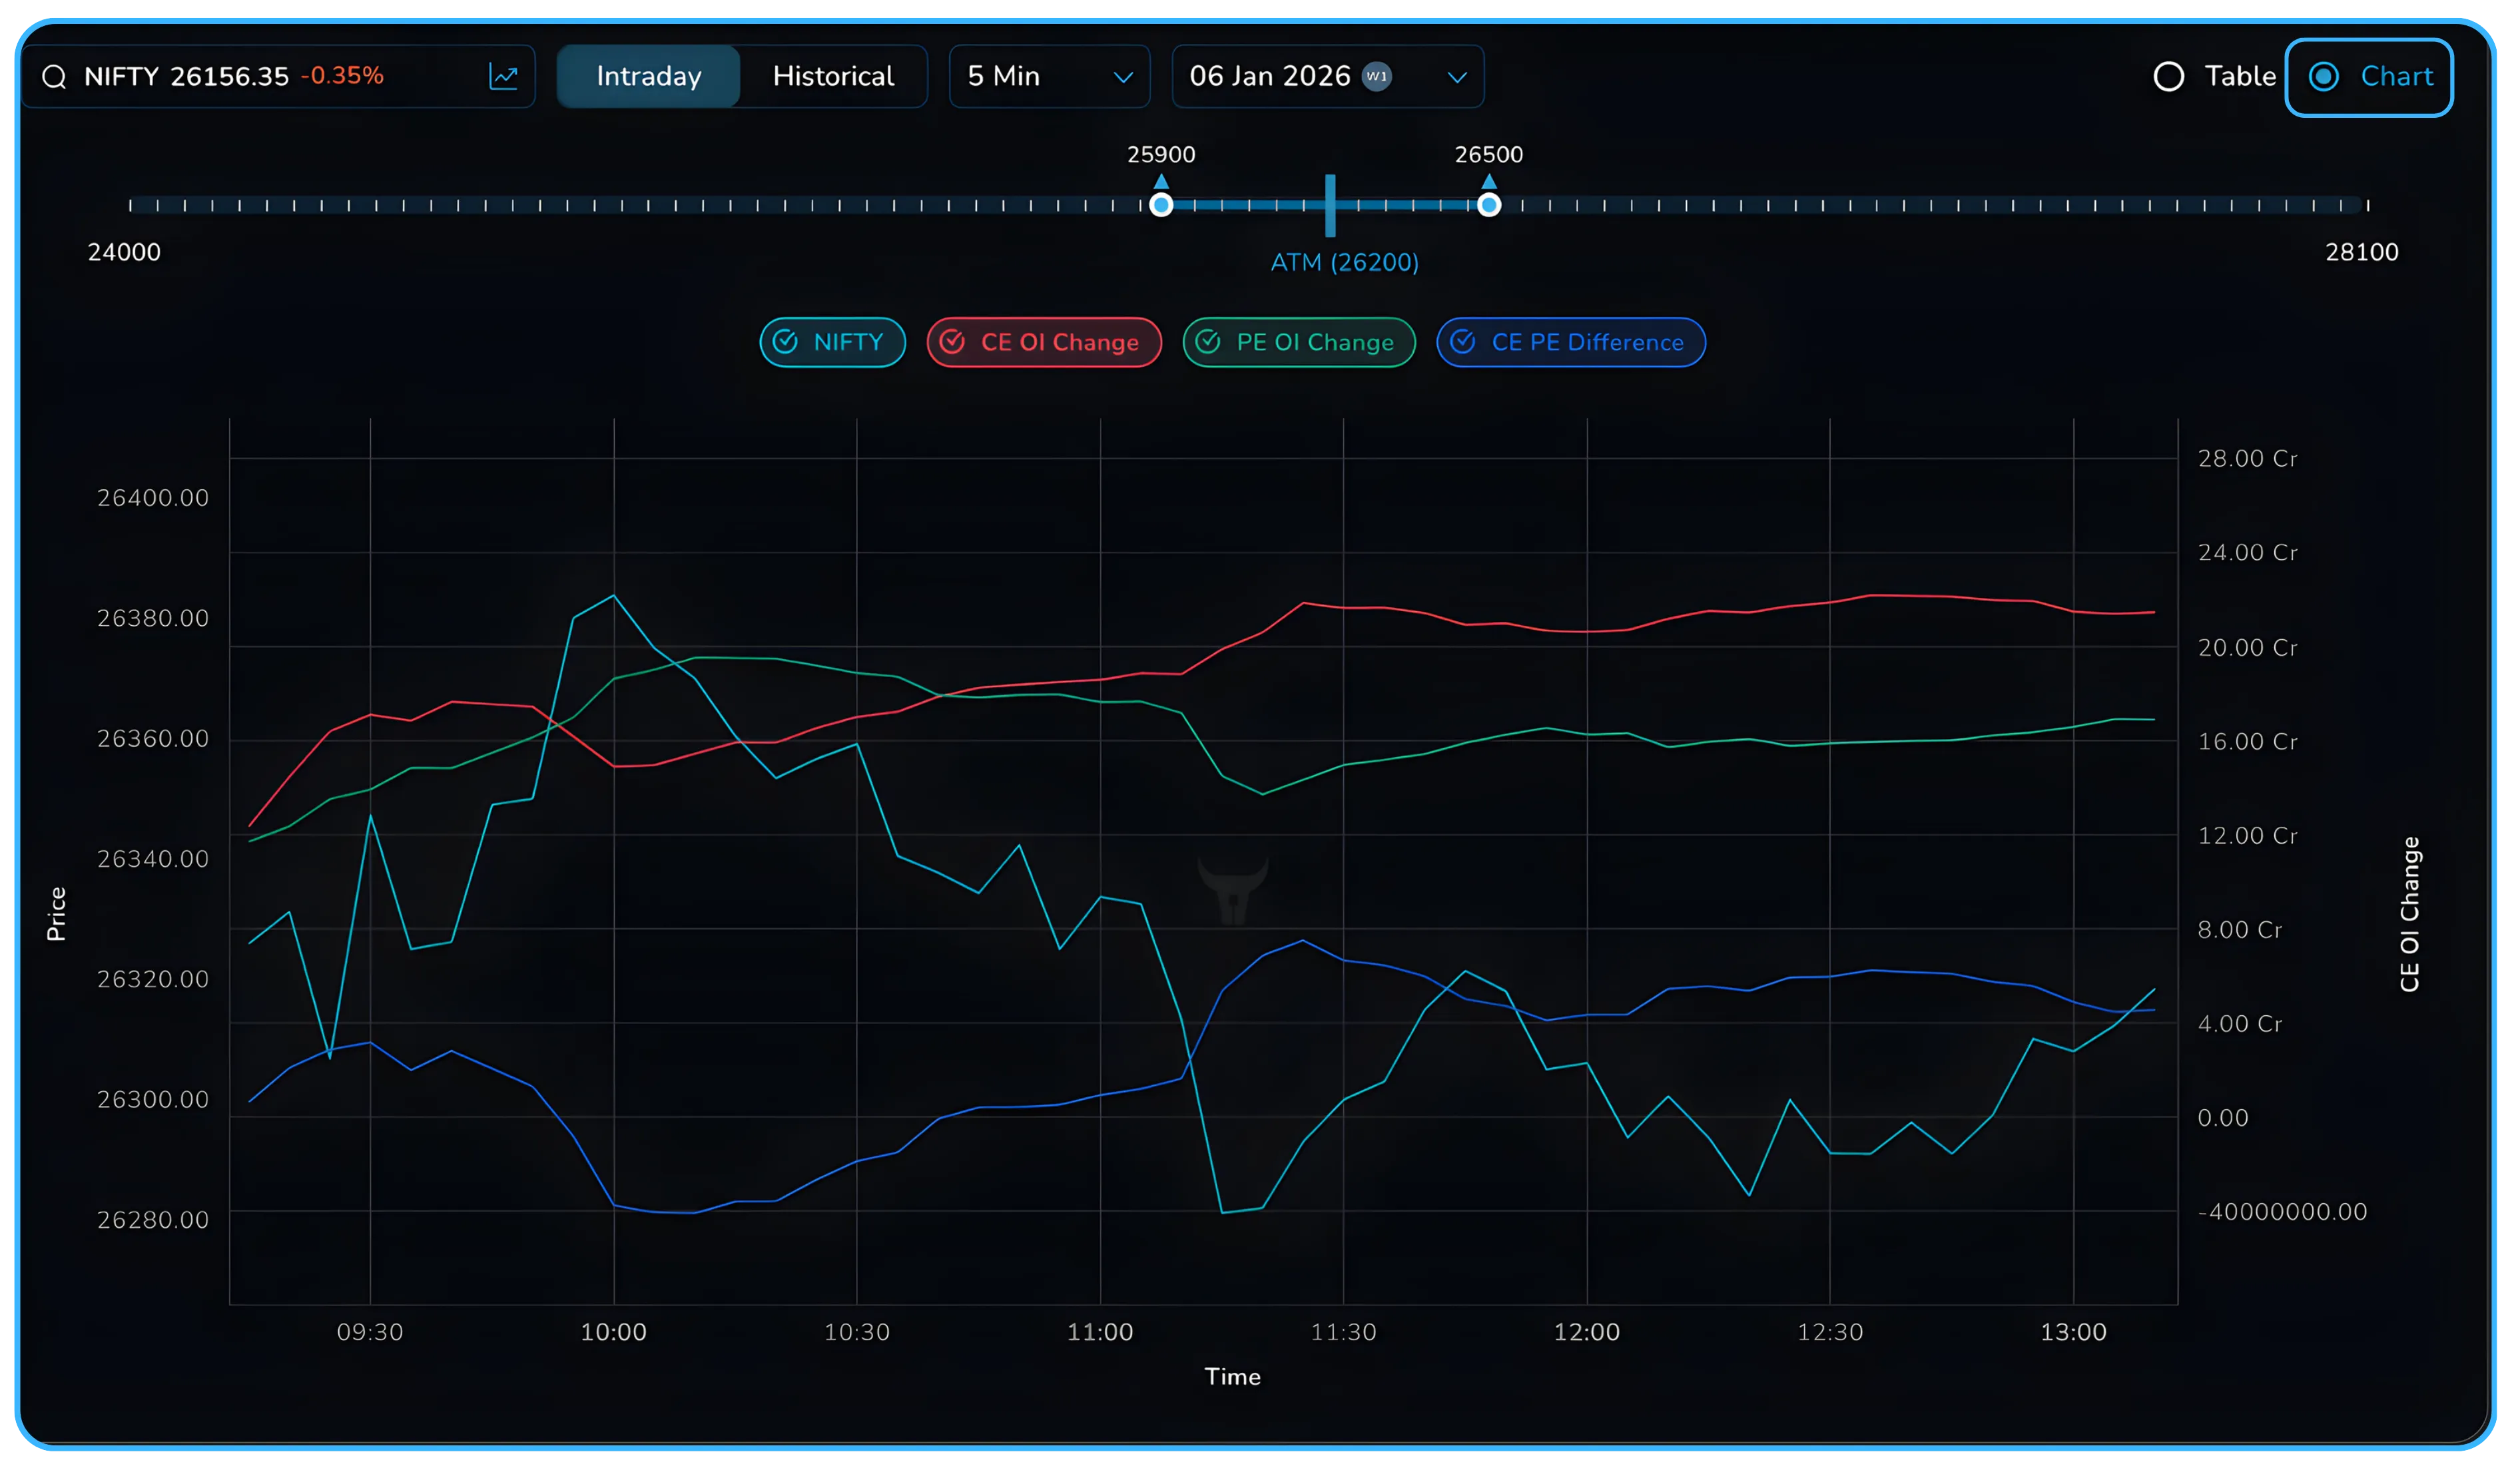Click the 25900 strike slider handle
Screen dimensions: 2520x1466
[x=1162, y=205]
